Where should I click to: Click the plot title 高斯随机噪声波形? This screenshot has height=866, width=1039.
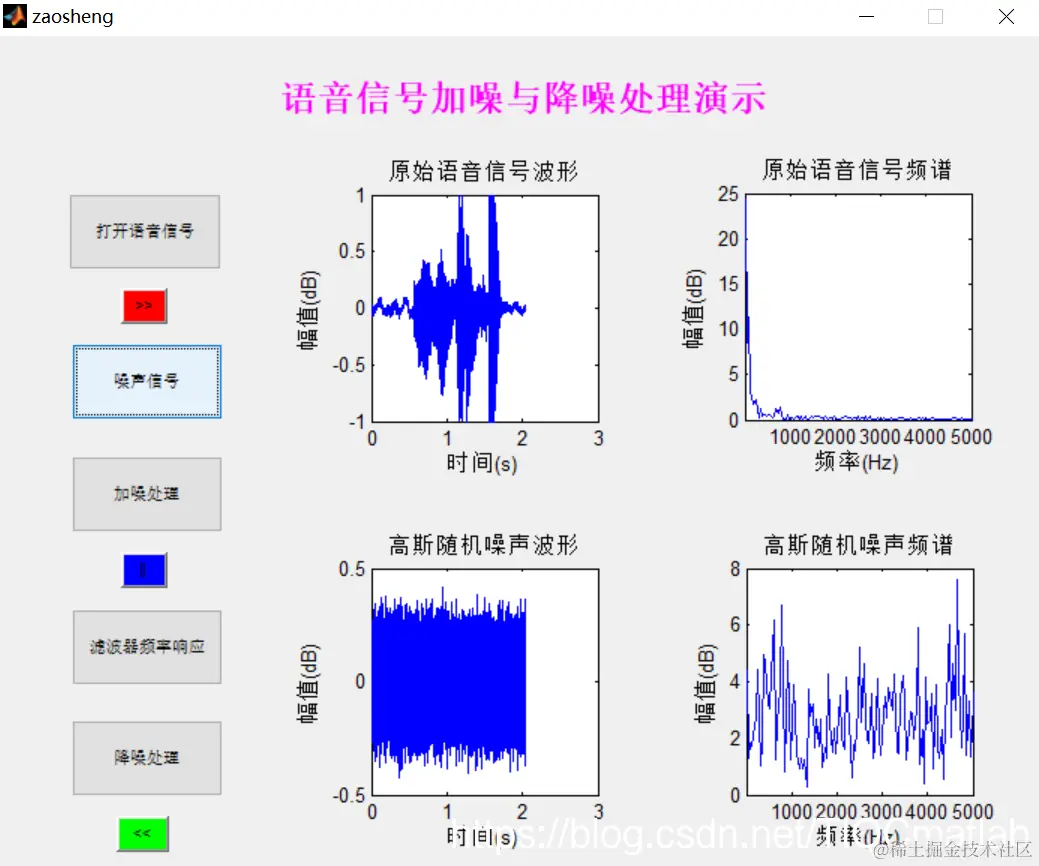pos(483,545)
